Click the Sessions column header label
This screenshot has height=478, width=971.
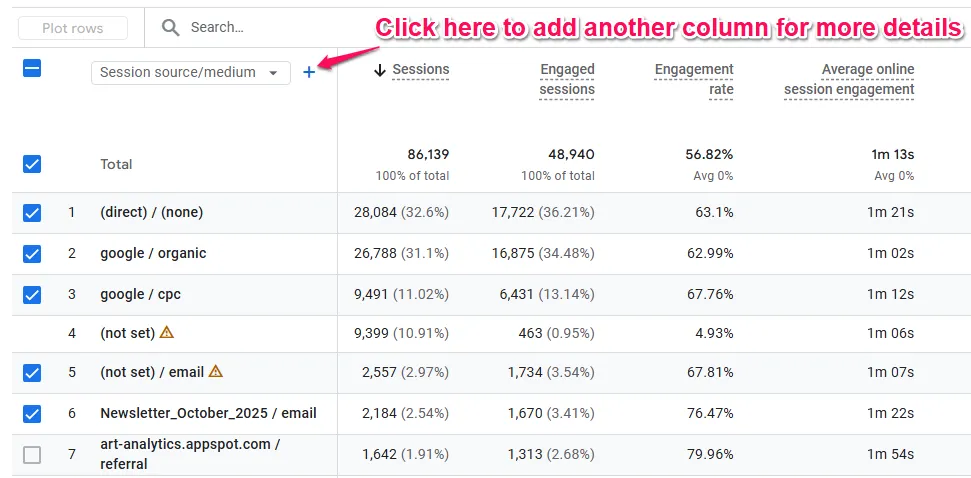(420, 70)
